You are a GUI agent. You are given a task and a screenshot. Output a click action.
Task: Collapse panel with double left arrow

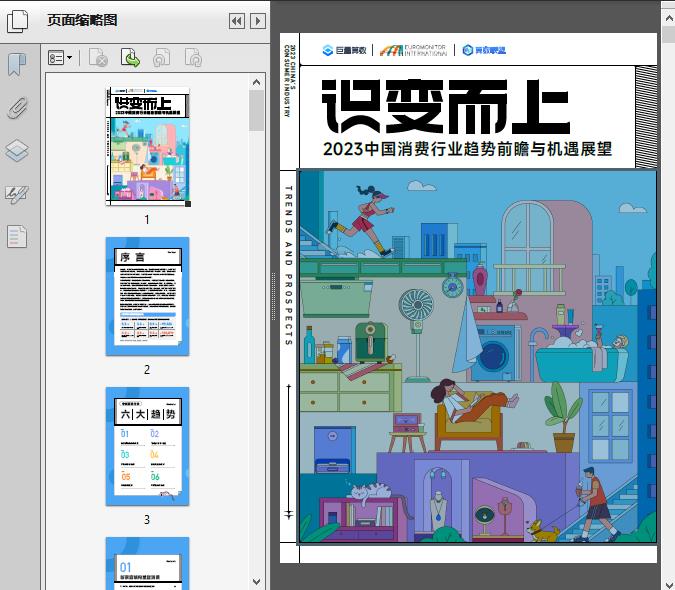(x=237, y=21)
